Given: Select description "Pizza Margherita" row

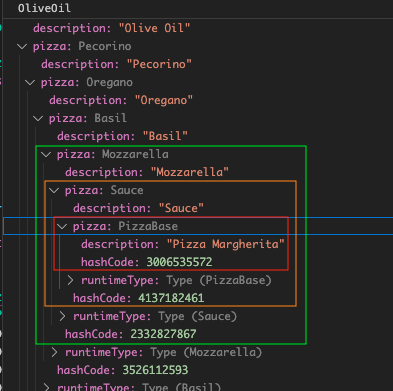Looking at the screenshot, I should click(x=198, y=244).
